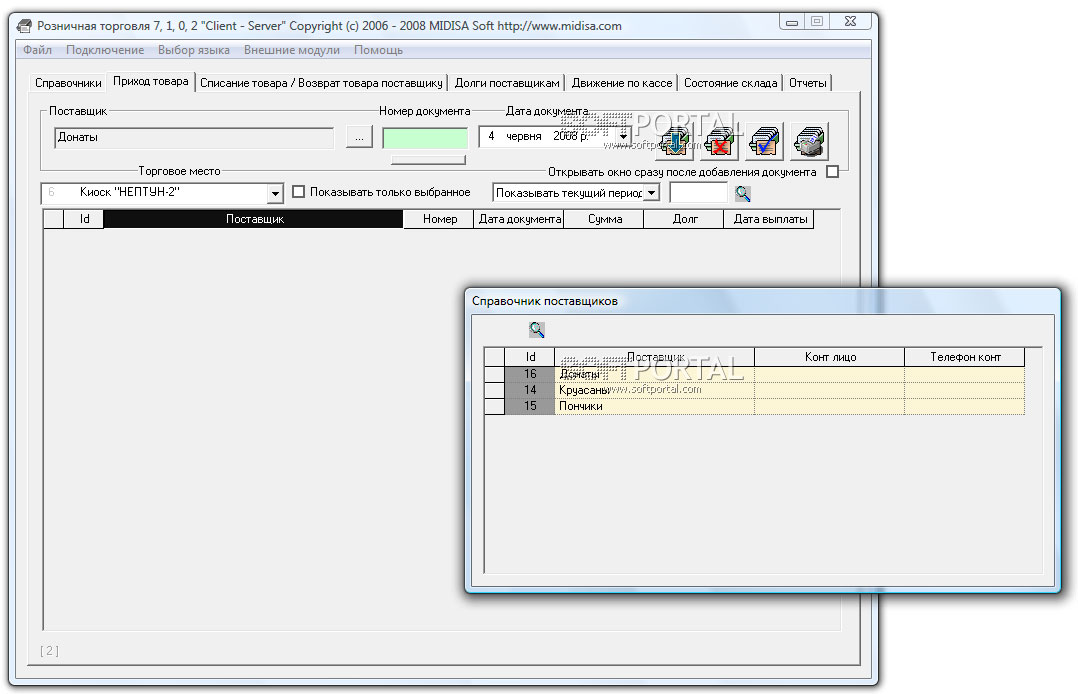Close the main Розничная торговля window
Screen dimensions: 1078x694
point(850,22)
